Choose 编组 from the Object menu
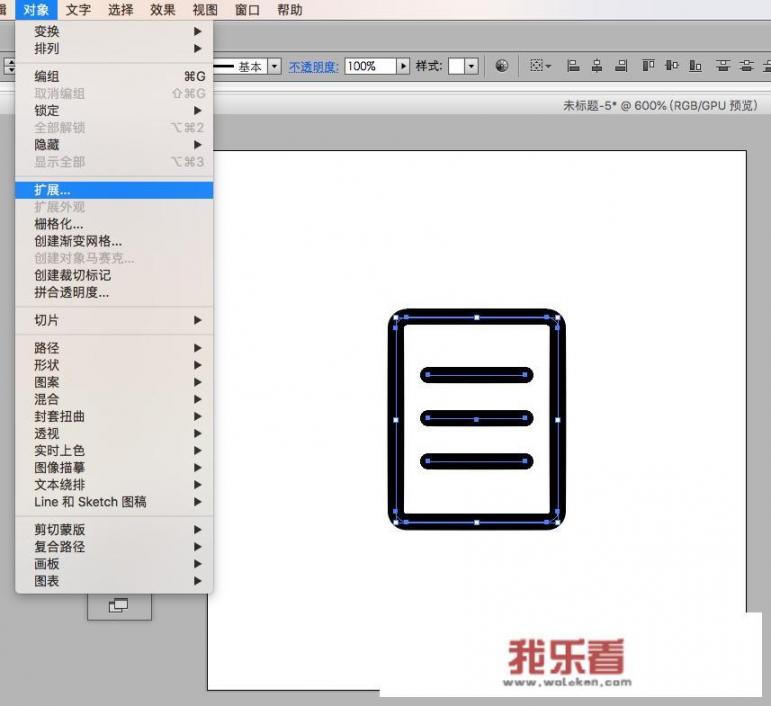 pos(114,76)
